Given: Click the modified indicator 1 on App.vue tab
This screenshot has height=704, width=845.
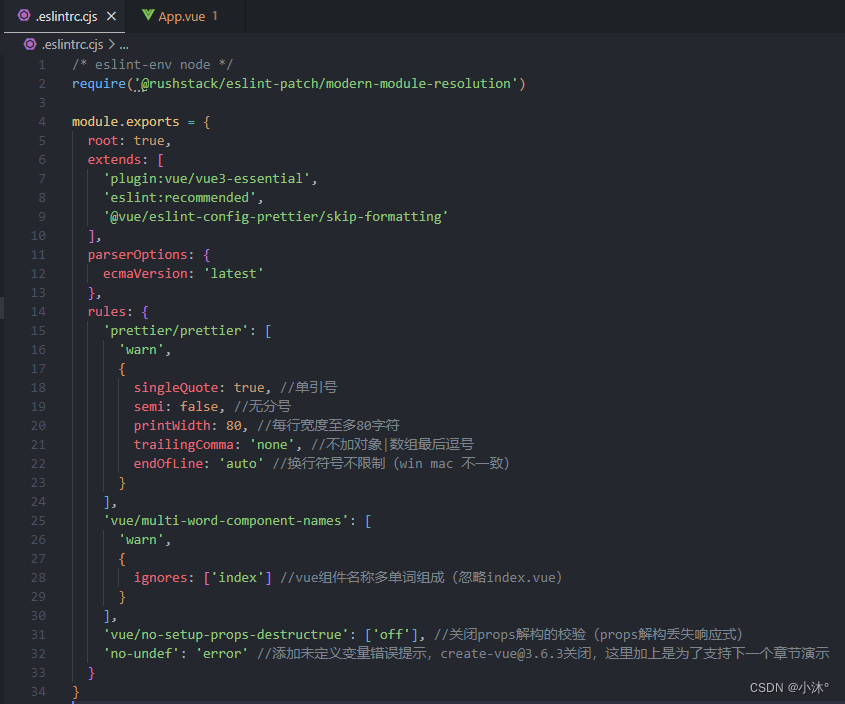Looking at the screenshot, I should click(215, 16).
